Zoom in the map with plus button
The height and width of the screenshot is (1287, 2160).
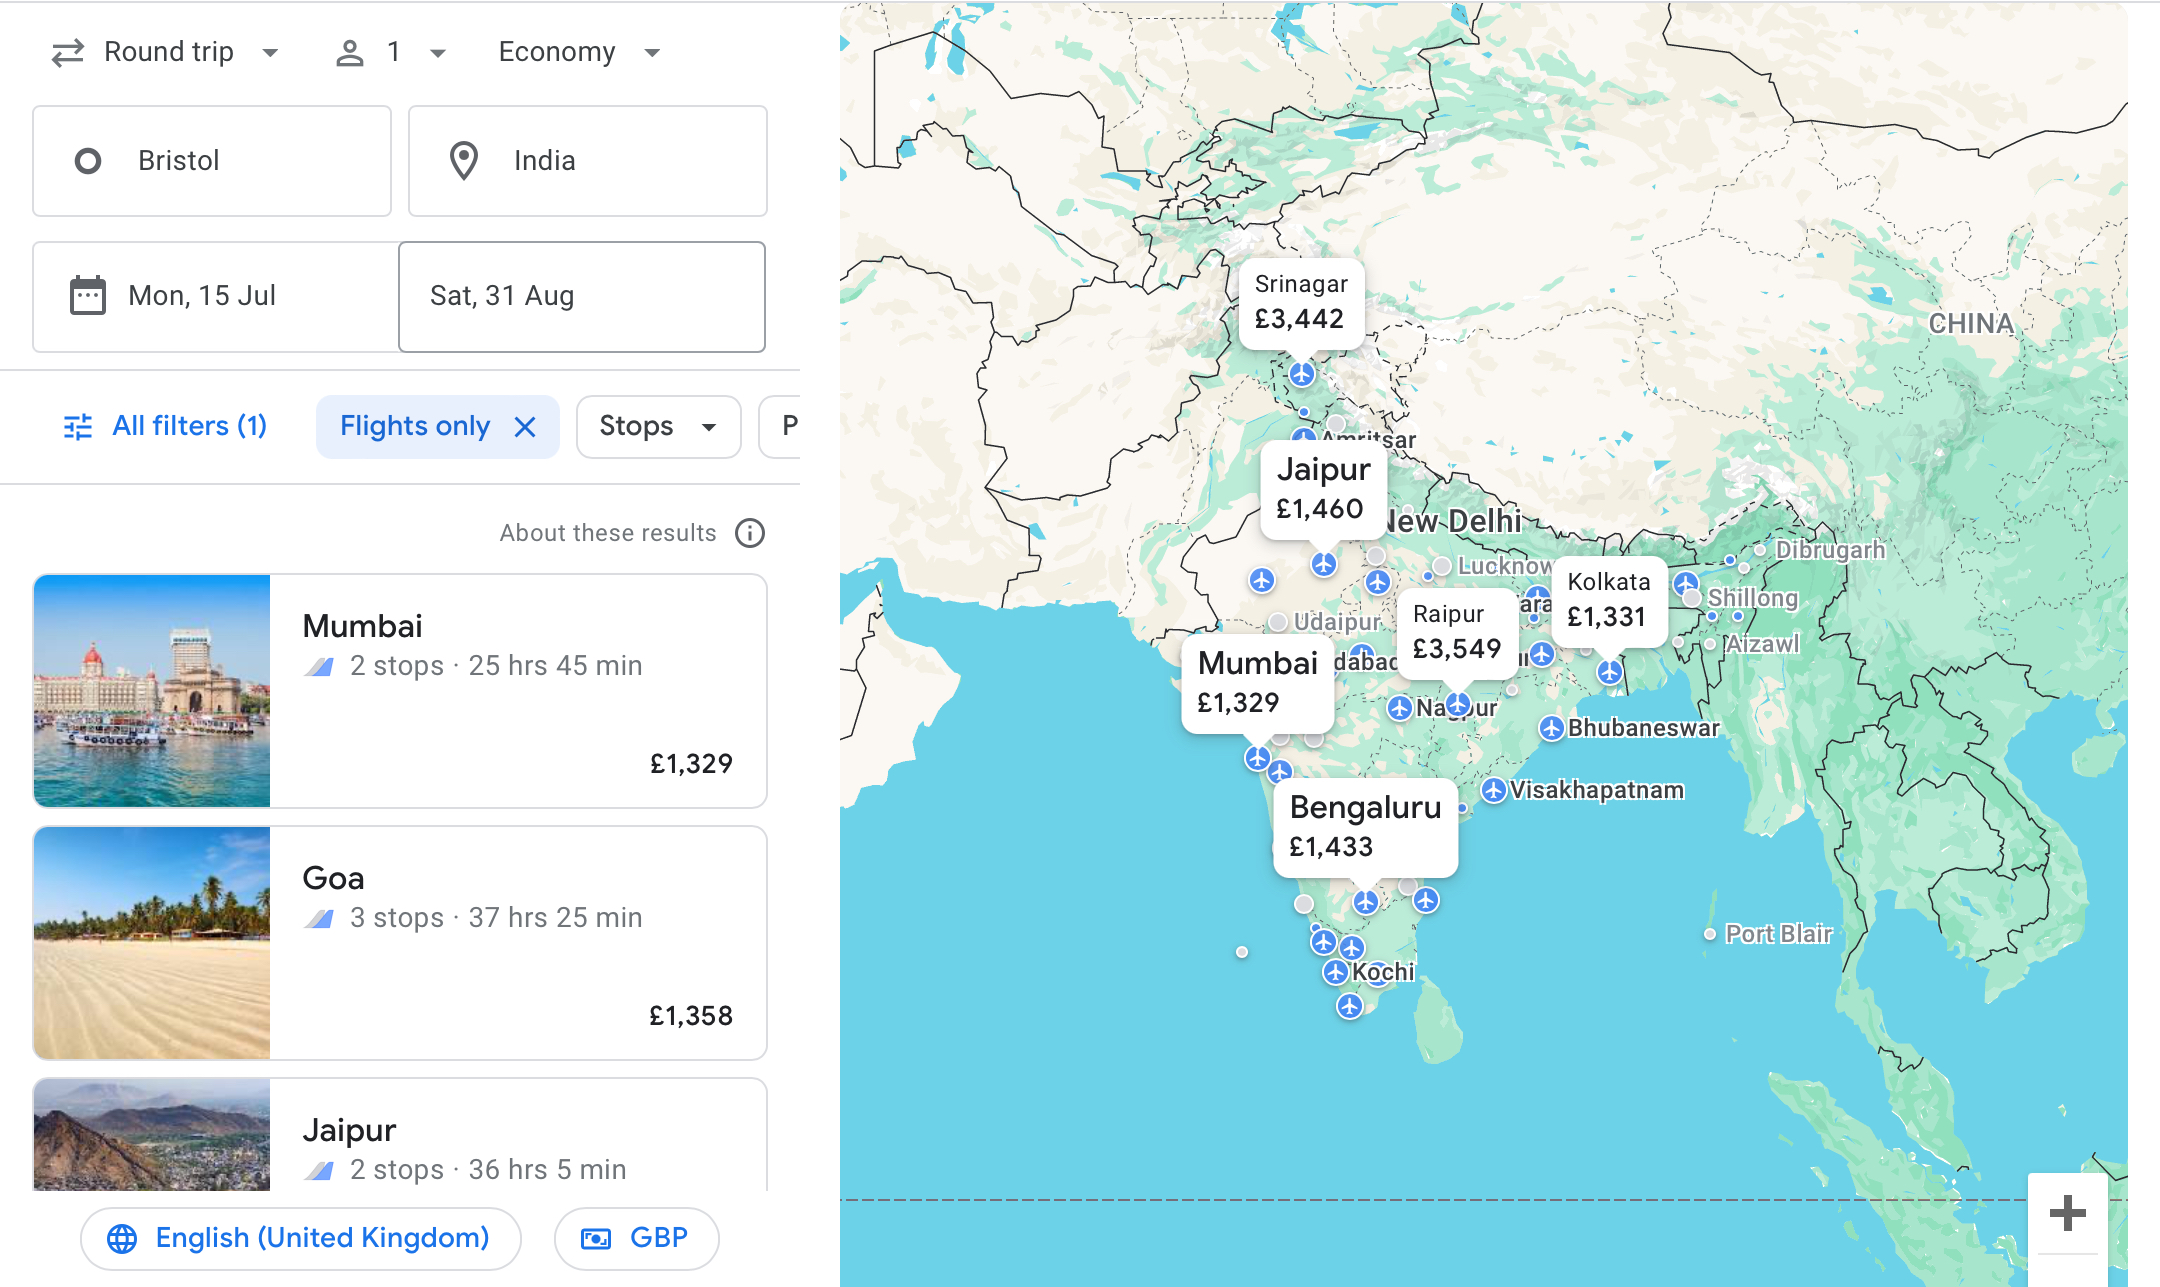coord(2066,1214)
